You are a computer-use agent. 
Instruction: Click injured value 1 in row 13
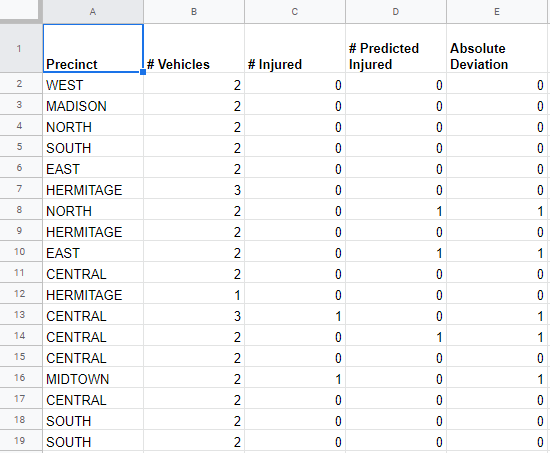tap(295, 315)
